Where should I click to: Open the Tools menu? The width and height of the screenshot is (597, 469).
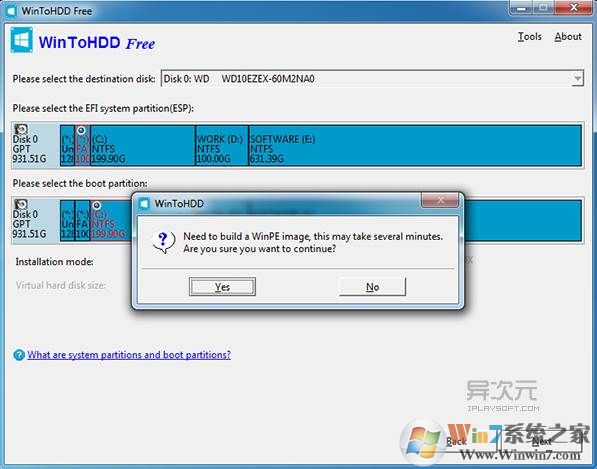pyautogui.click(x=530, y=37)
